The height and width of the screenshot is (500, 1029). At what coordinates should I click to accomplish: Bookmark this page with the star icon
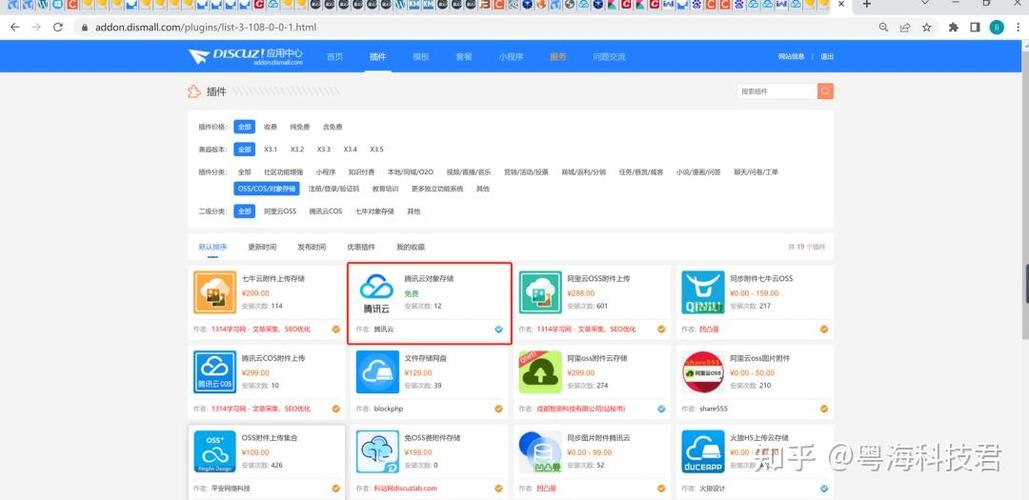coord(927,28)
